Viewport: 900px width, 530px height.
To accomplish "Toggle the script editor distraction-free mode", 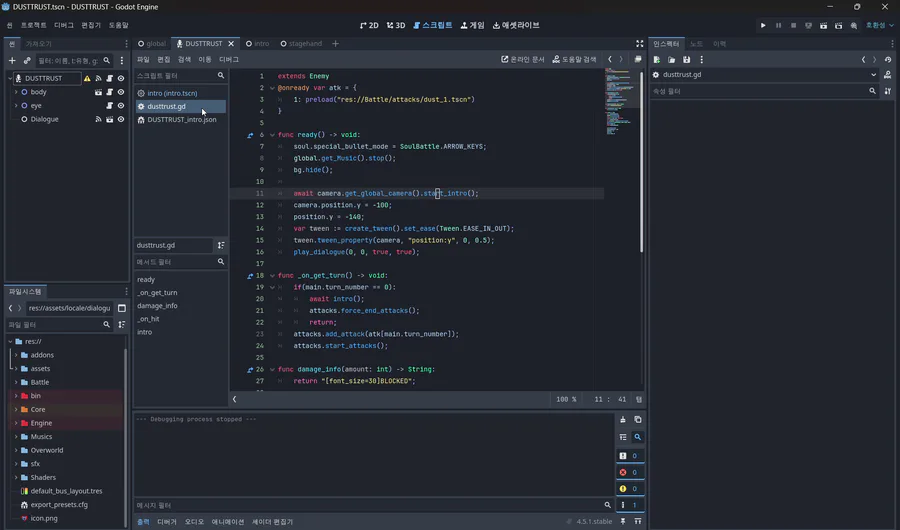I will [x=639, y=44].
